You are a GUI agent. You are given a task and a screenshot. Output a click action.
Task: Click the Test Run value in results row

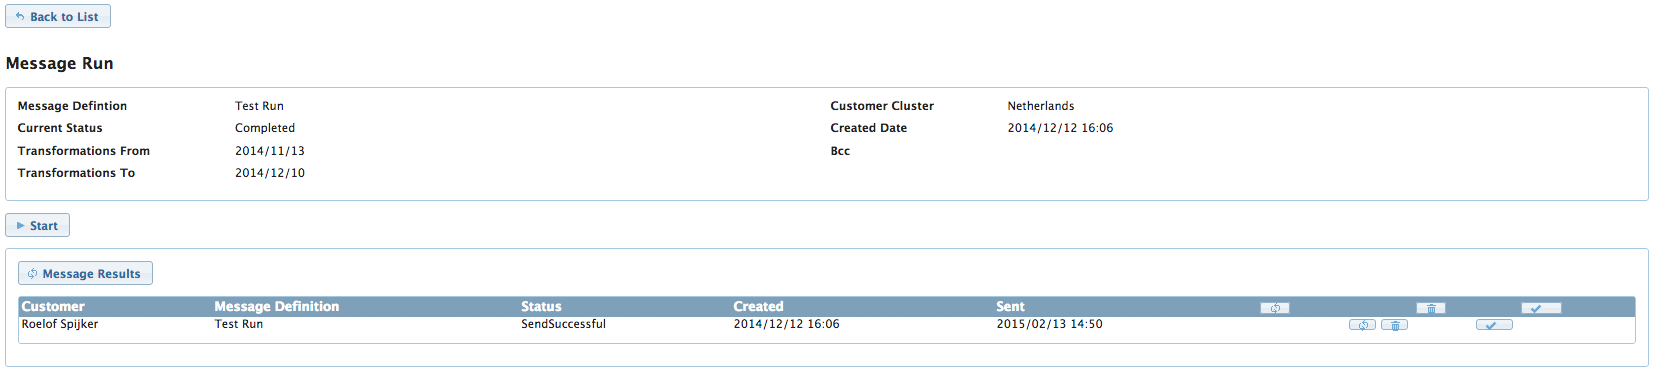pos(239,324)
